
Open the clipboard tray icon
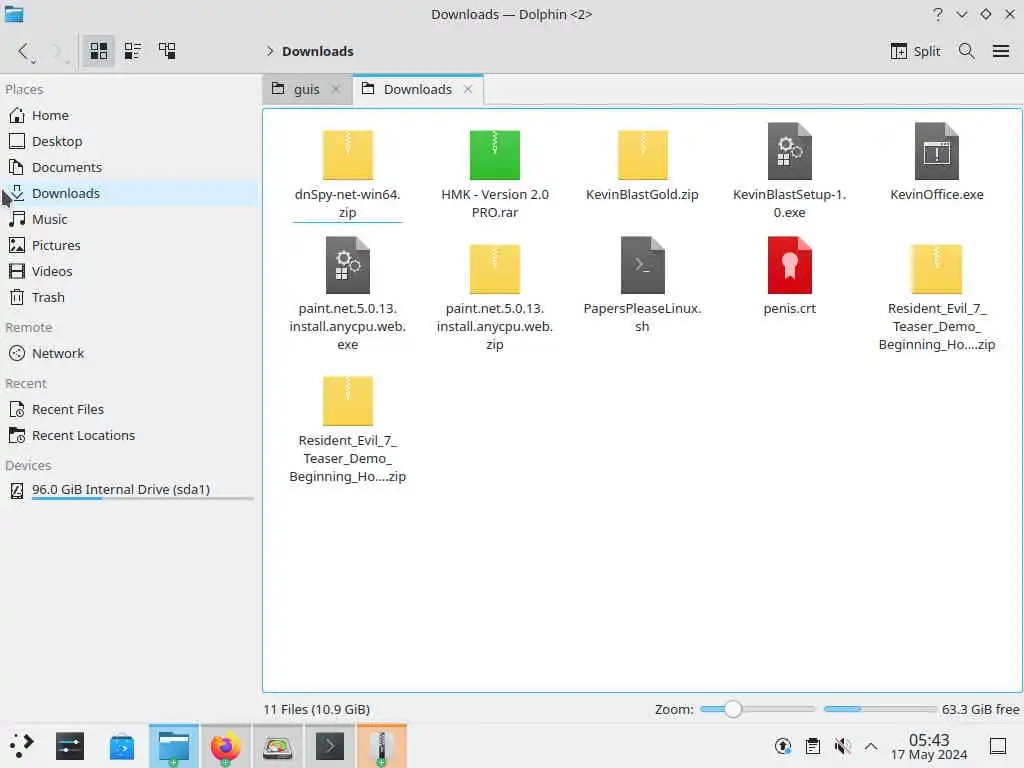[812, 746]
